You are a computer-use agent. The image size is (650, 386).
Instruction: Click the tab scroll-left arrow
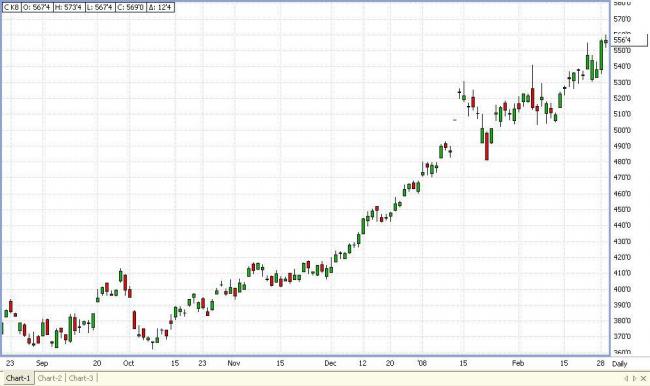click(626, 378)
